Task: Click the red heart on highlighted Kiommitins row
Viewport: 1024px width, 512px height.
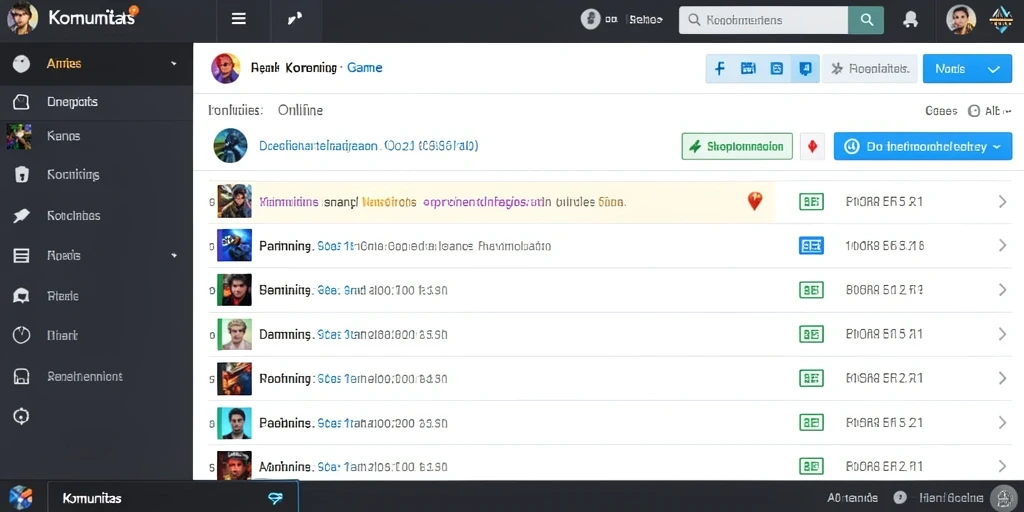Action: 754,201
